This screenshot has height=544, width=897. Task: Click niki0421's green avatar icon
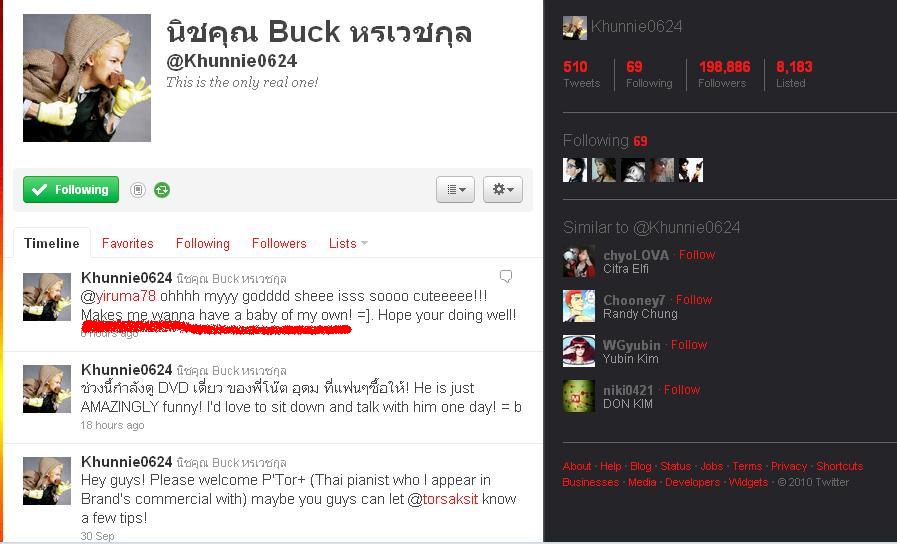coord(579,396)
